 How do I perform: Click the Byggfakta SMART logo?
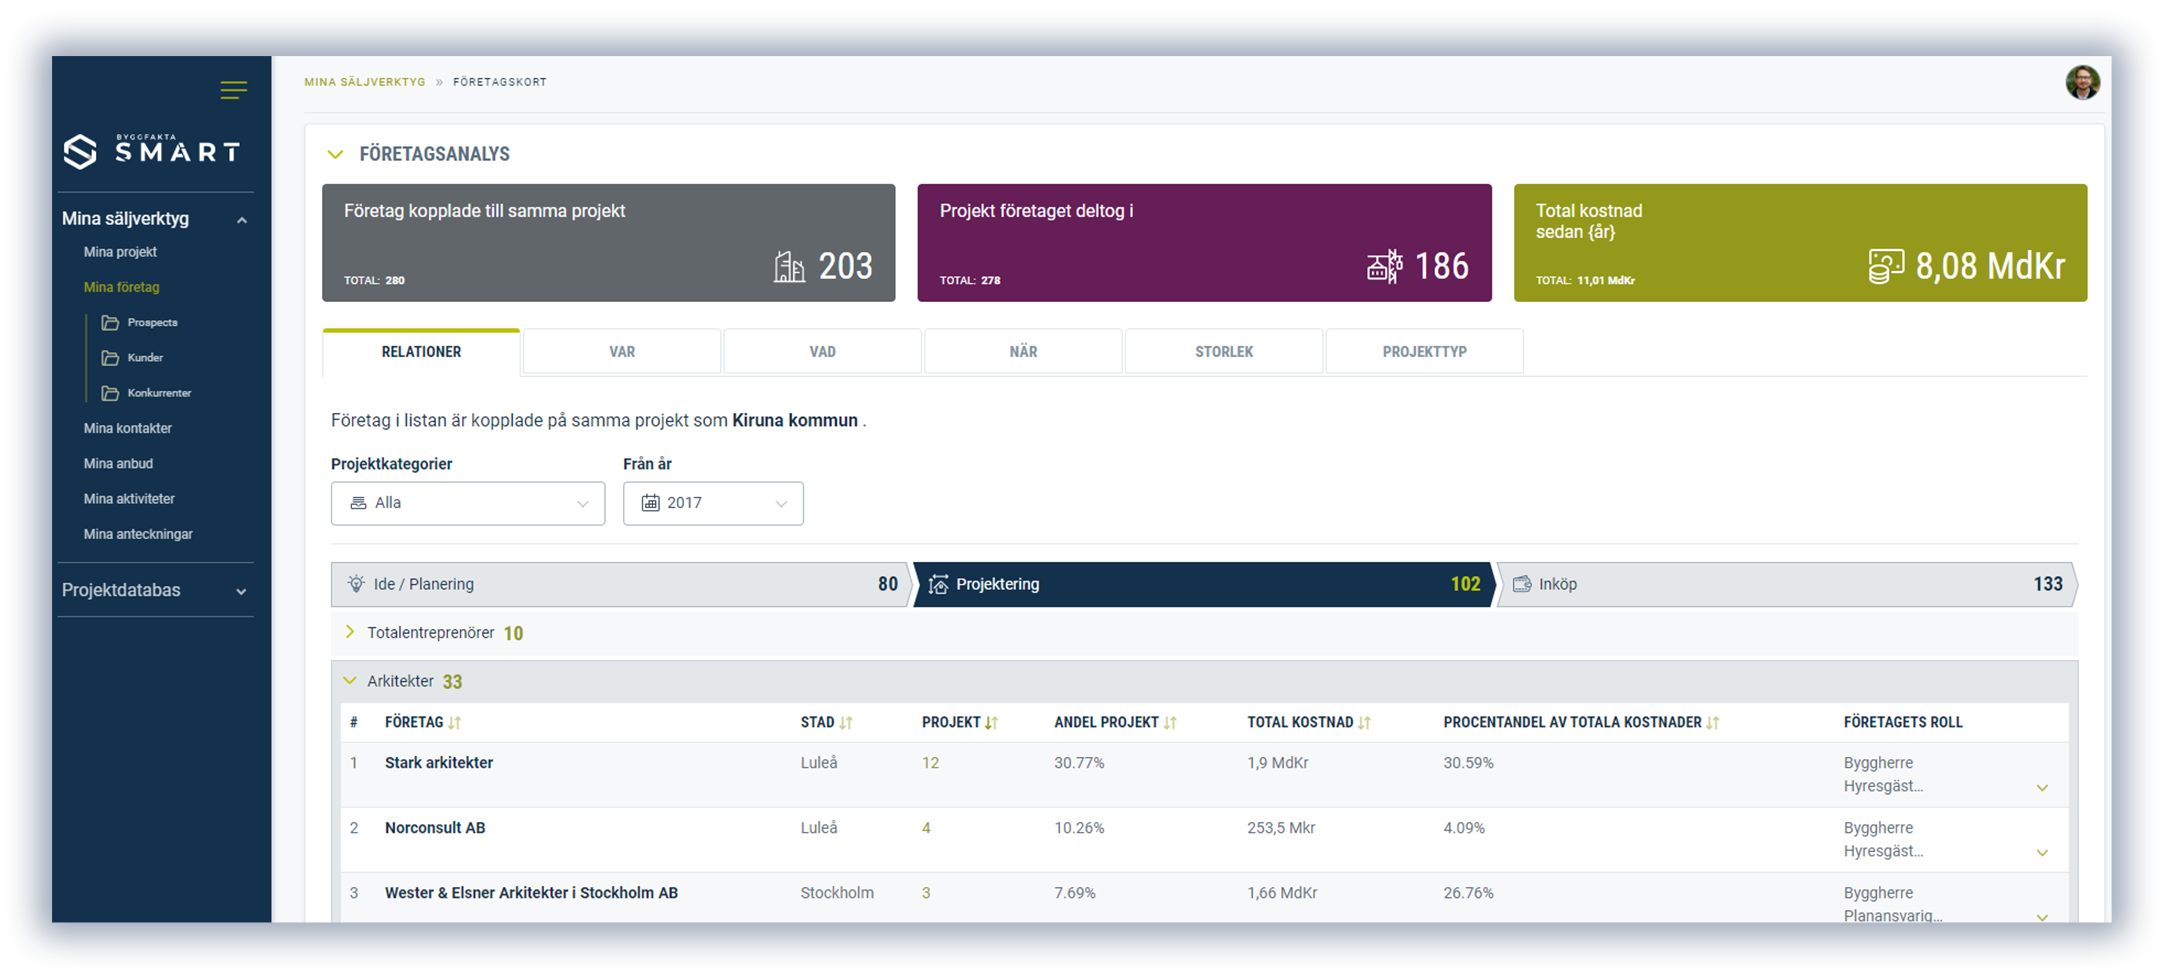(x=152, y=150)
